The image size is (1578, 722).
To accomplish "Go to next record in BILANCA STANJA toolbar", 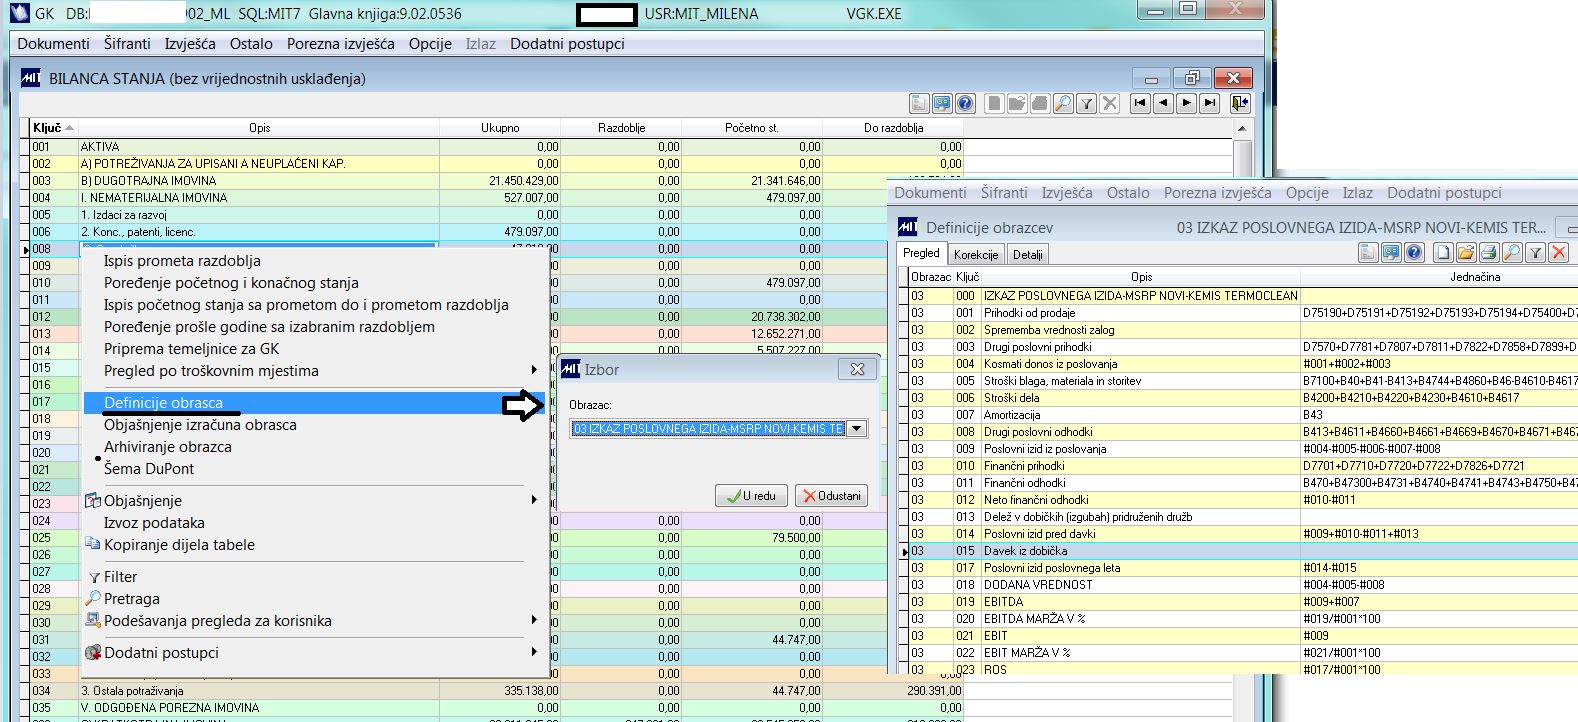I will (x=1186, y=103).
